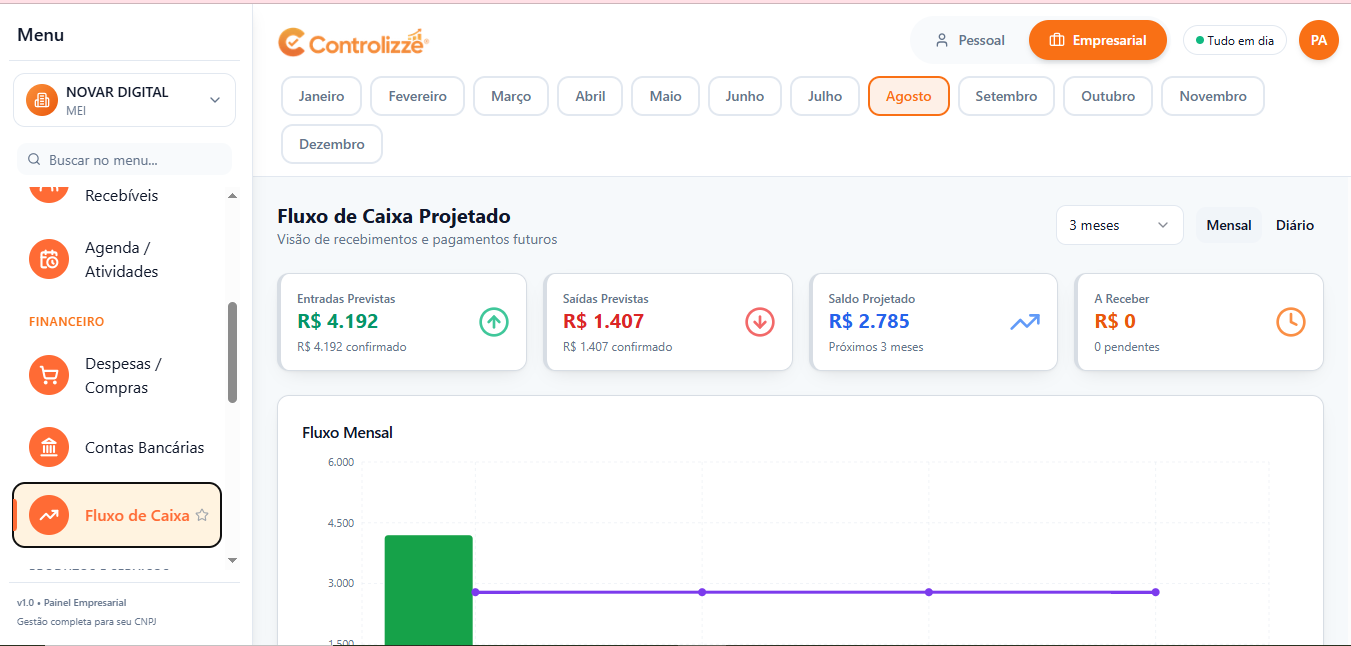Click the Fluxo Mensal chart title
The height and width of the screenshot is (646, 1351).
347,433
